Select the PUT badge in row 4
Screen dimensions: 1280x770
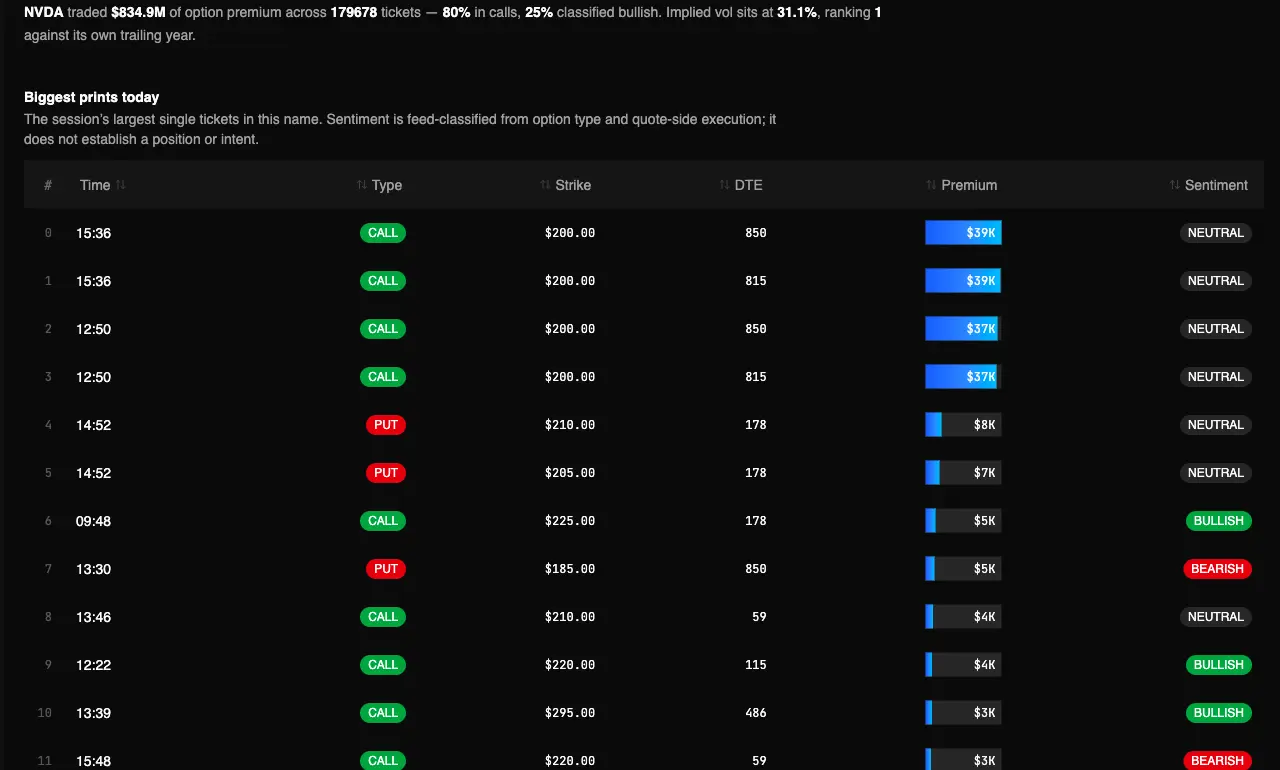click(x=386, y=425)
